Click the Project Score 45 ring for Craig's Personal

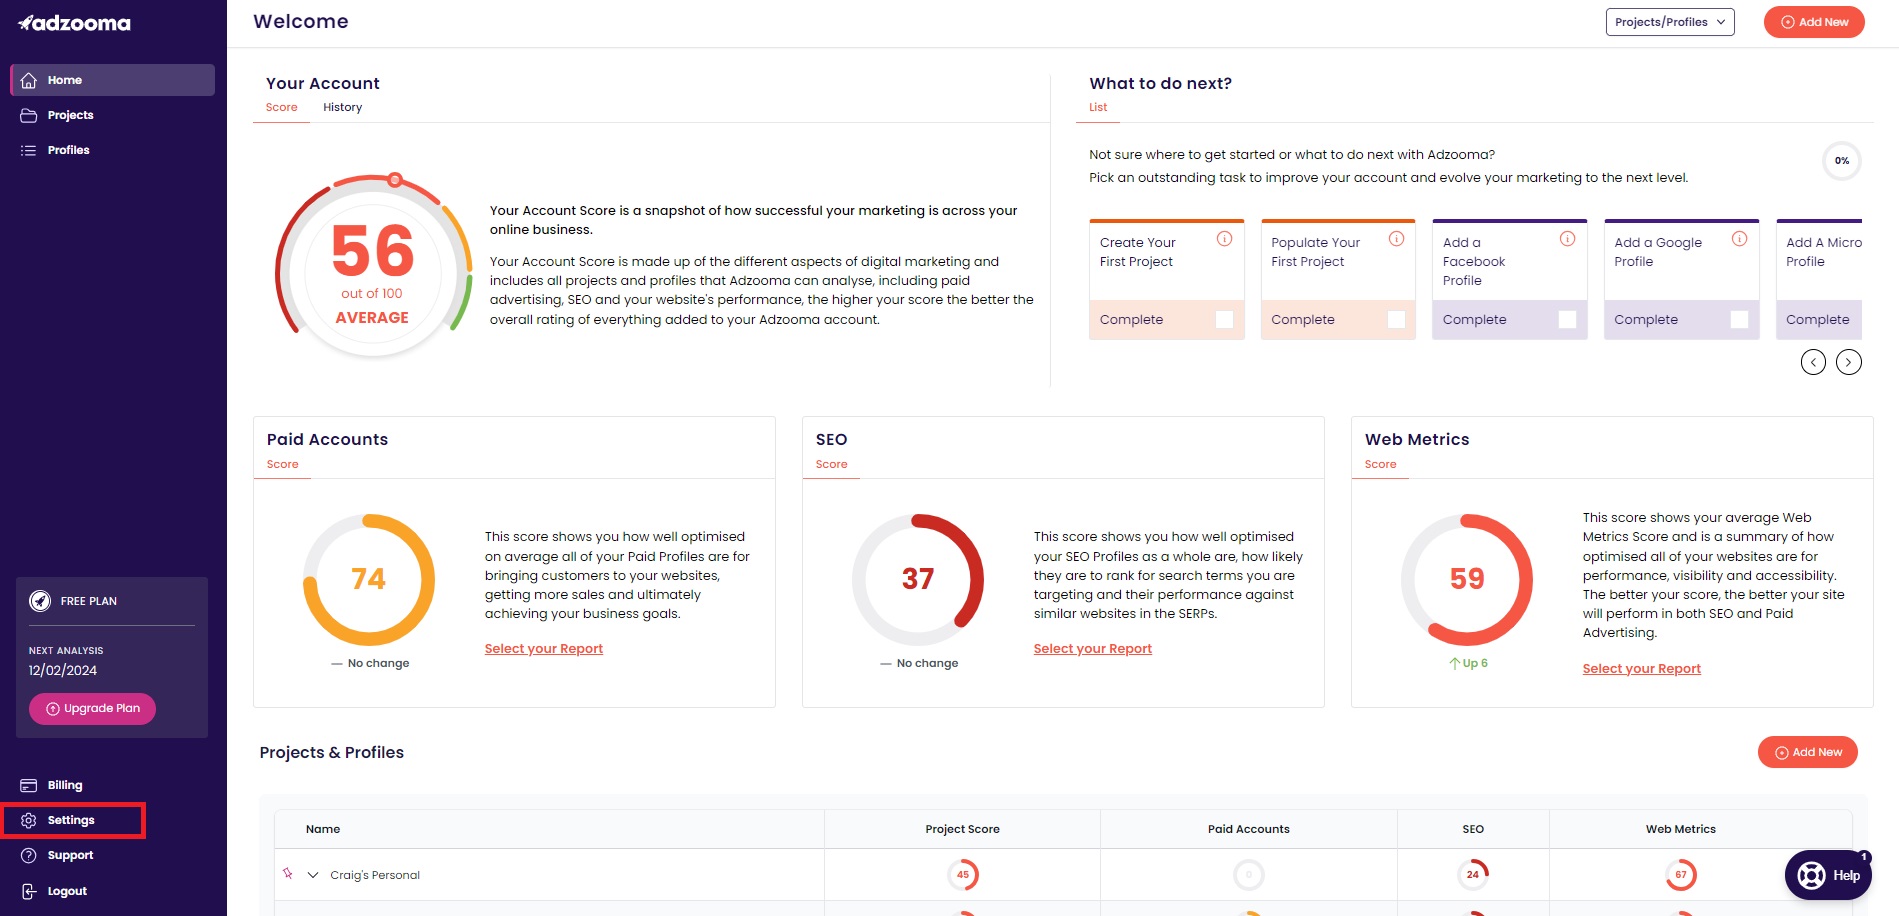click(x=962, y=875)
